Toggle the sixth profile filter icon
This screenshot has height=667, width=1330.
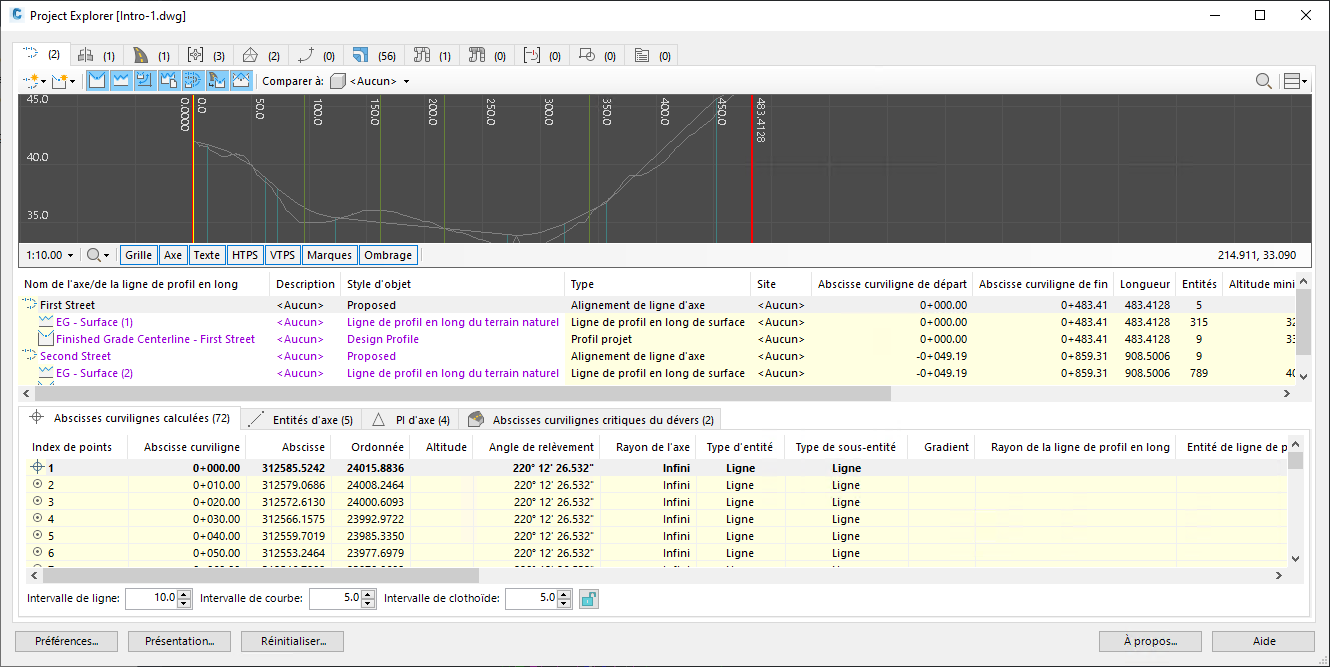tap(217, 81)
